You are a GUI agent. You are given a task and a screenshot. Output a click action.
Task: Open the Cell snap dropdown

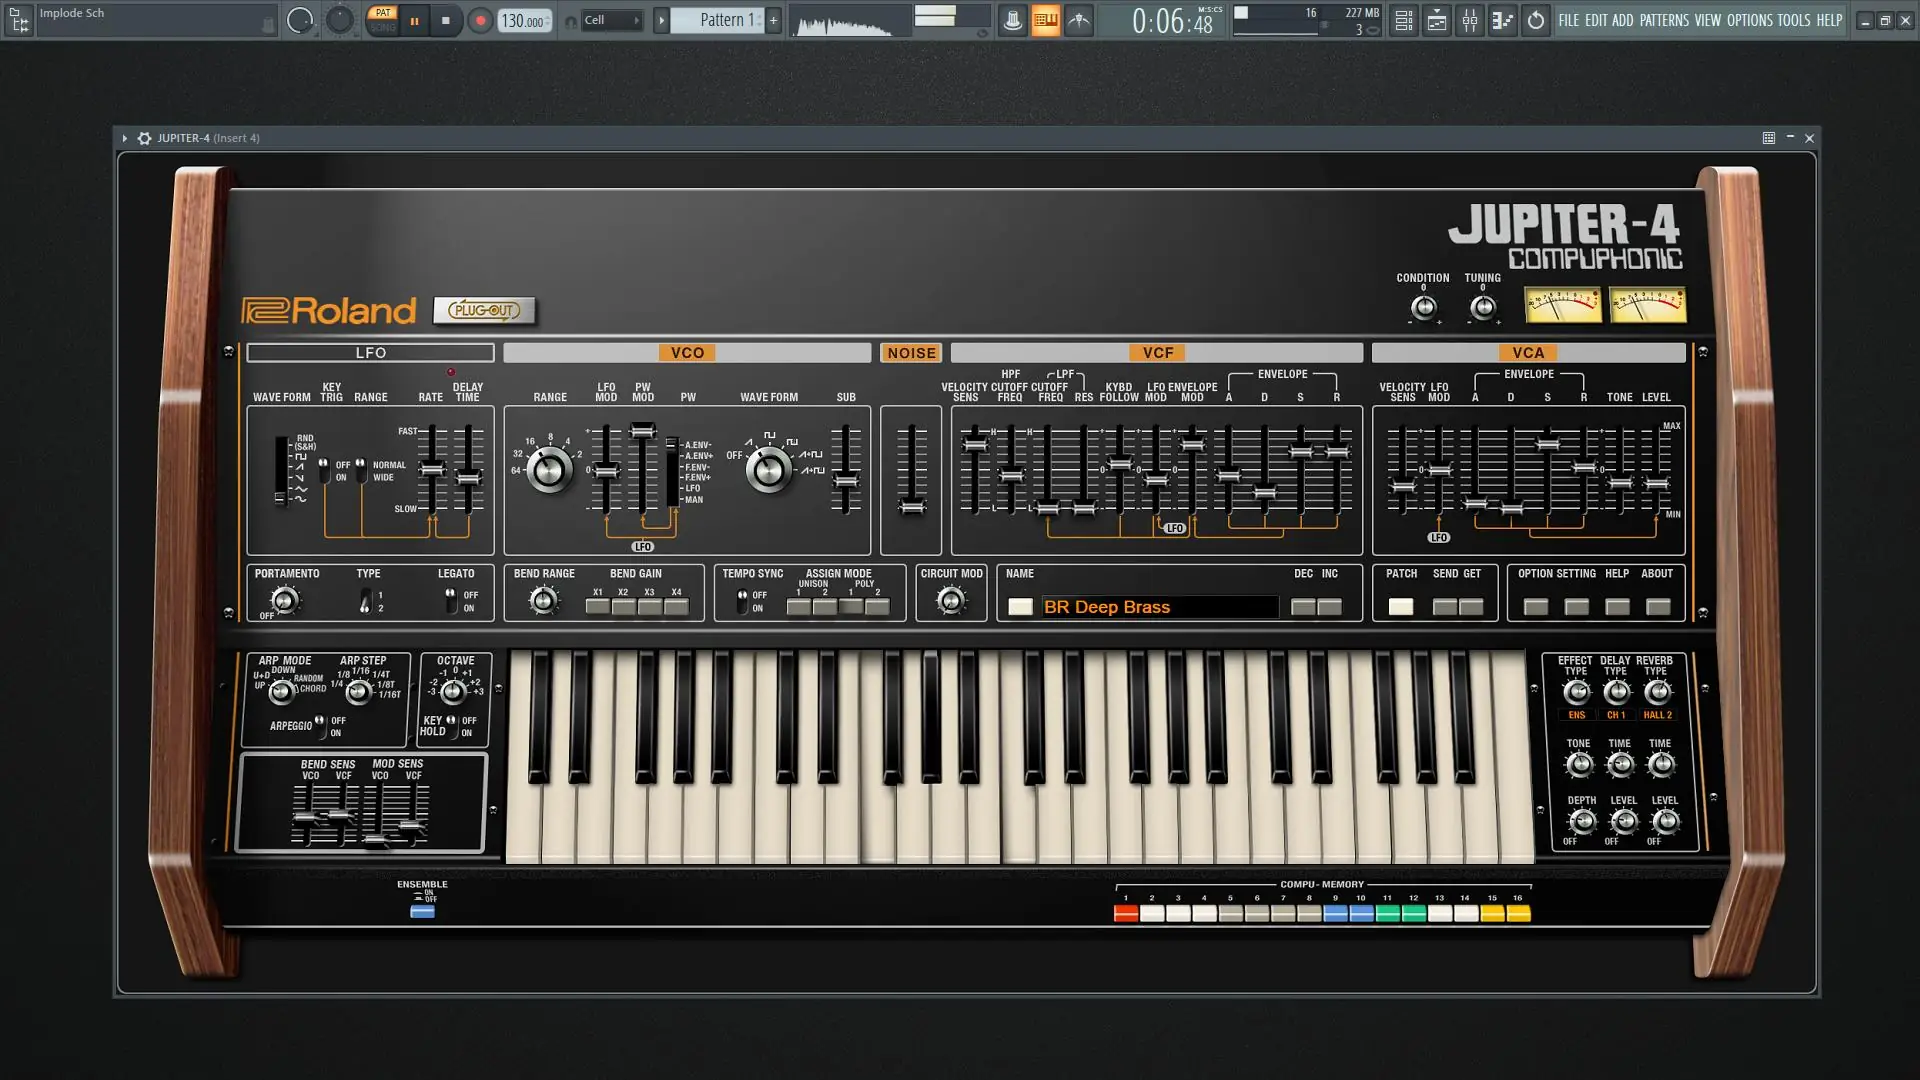[x=611, y=20]
